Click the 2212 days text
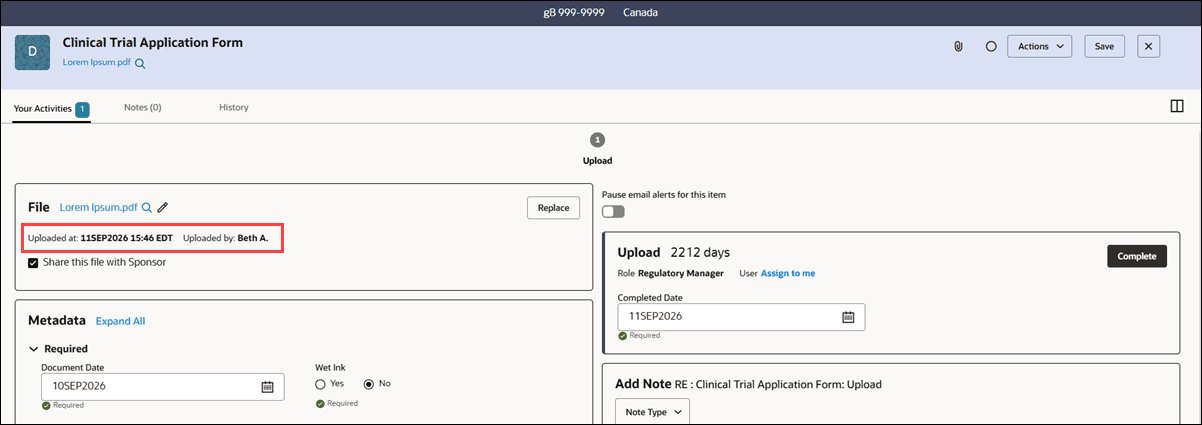 [702, 252]
